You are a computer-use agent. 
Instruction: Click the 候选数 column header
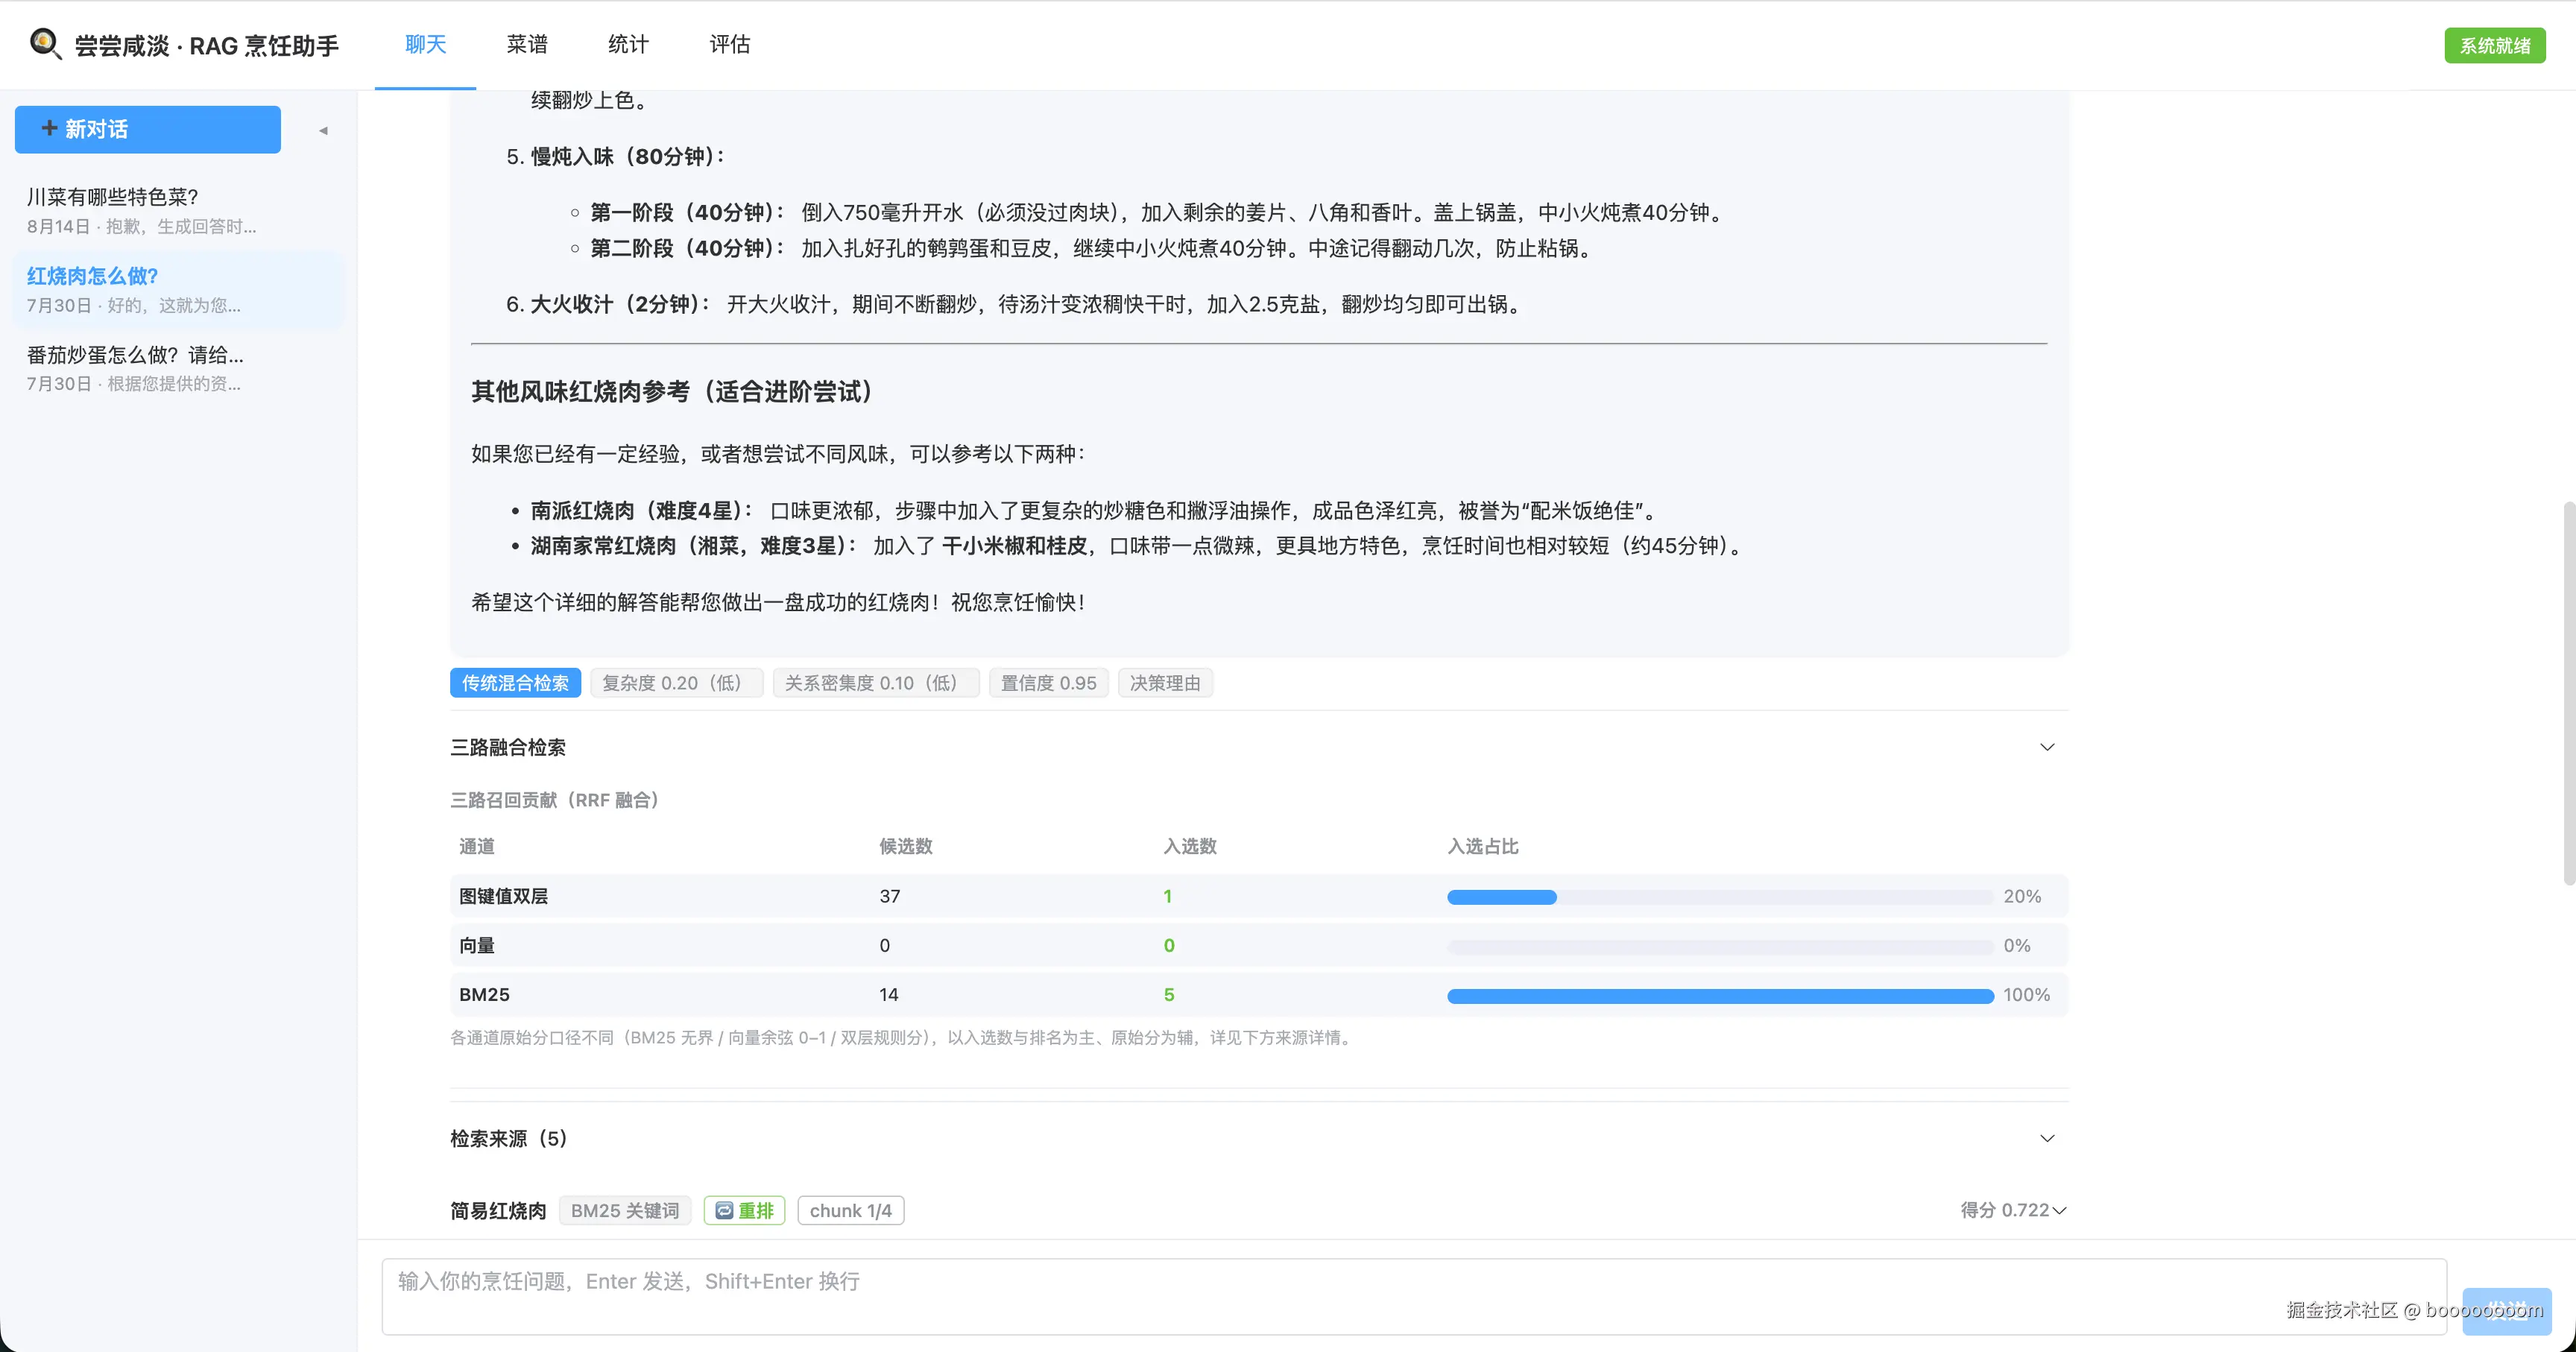[x=905, y=846]
